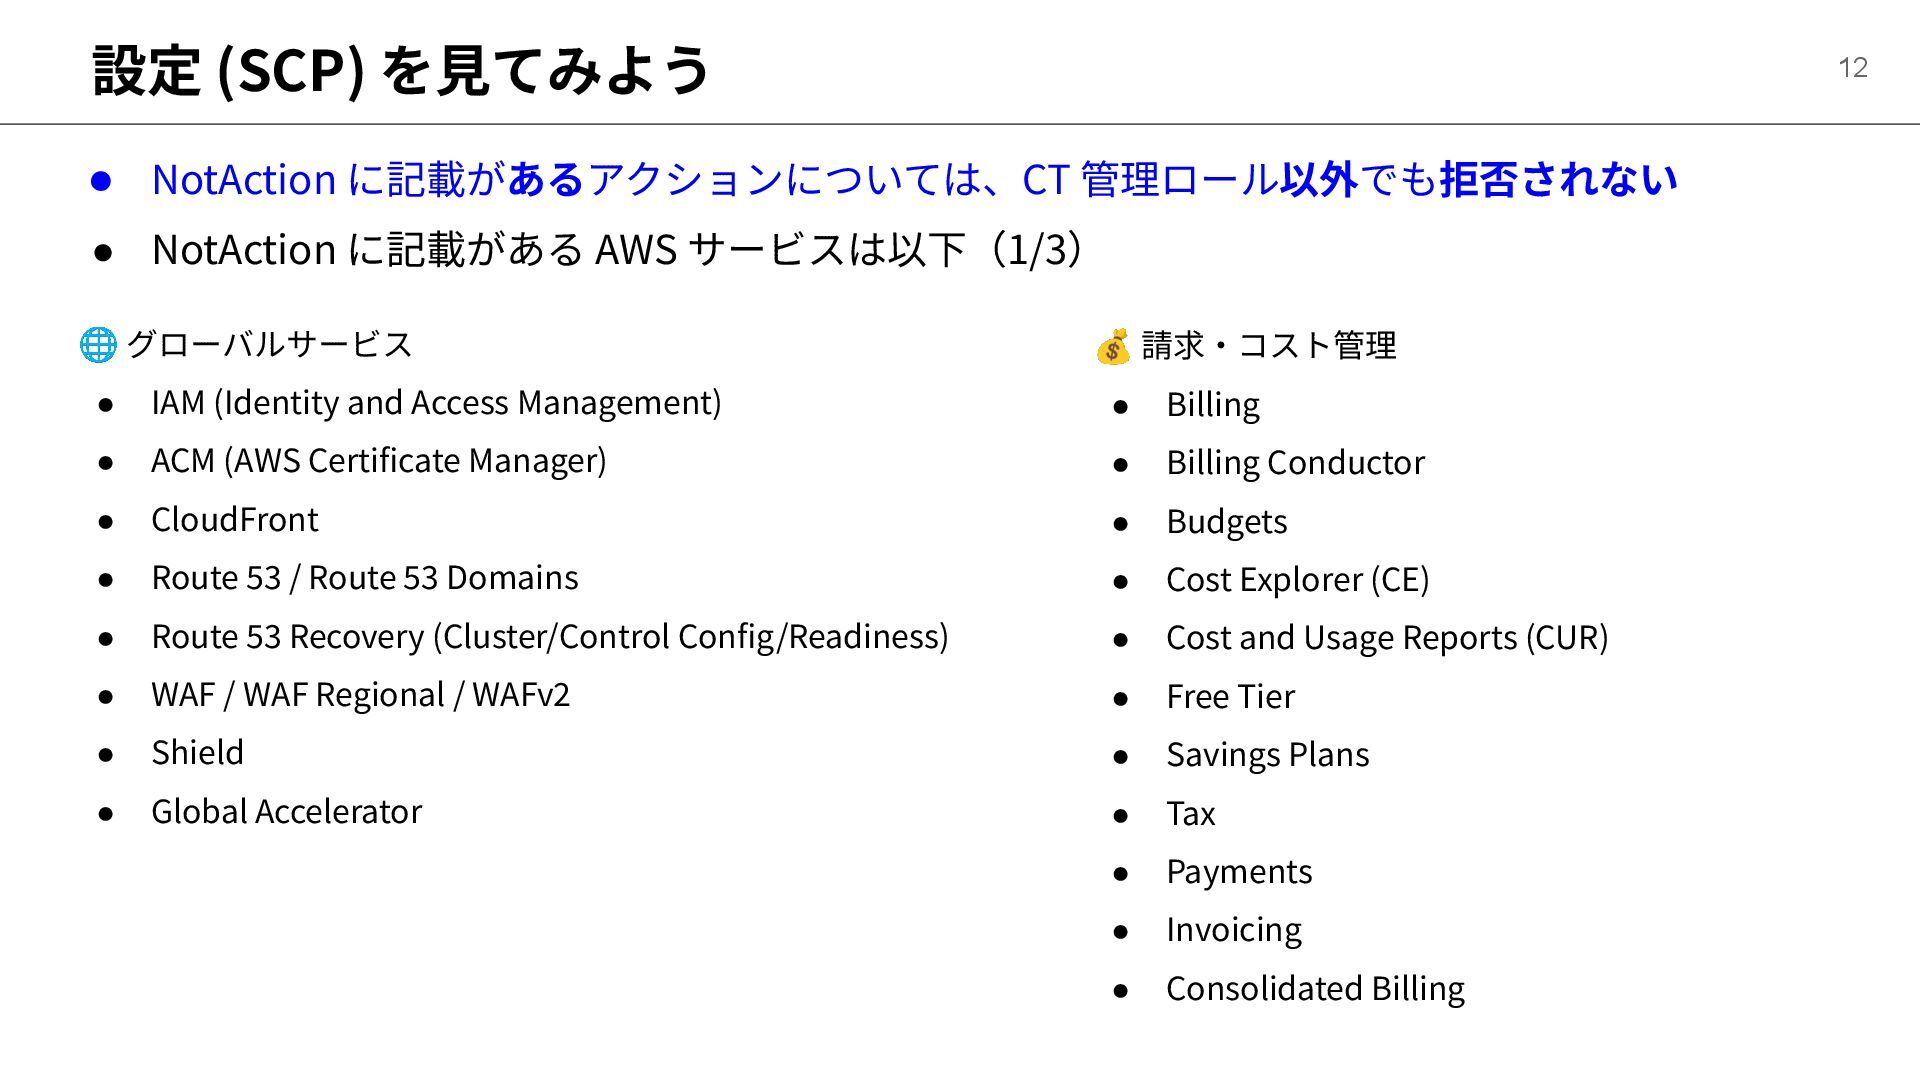Click the slide number 12
Screen dimensions: 1920x1080
tap(1853, 67)
